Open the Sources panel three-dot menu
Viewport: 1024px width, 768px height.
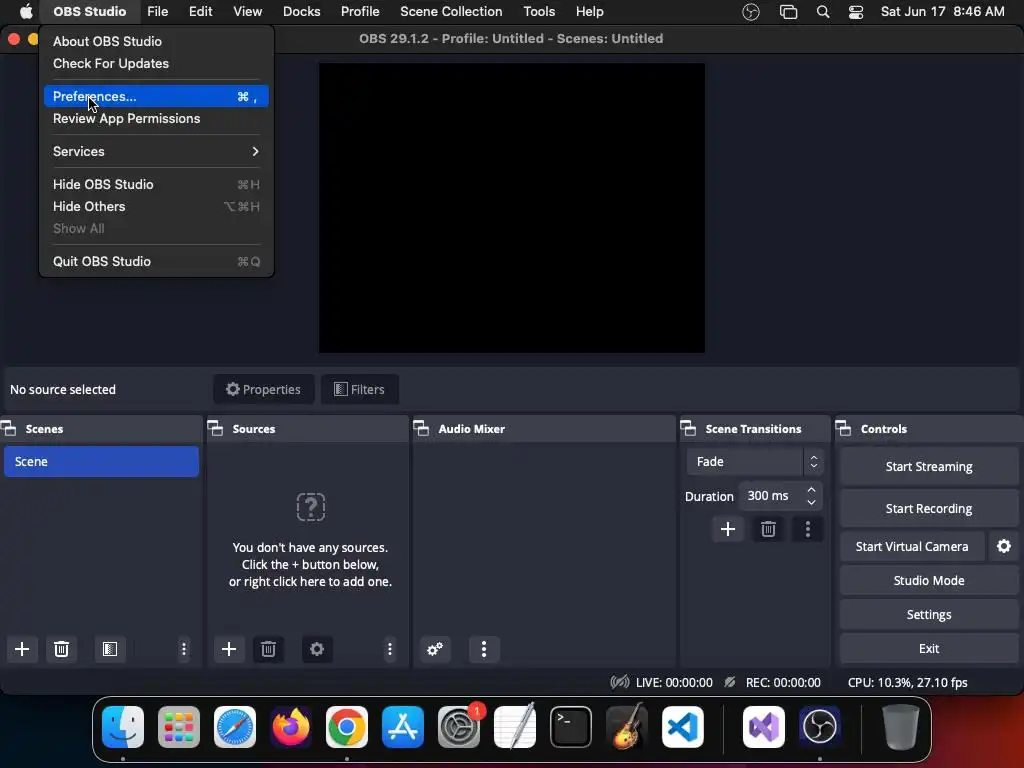(x=390, y=649)
